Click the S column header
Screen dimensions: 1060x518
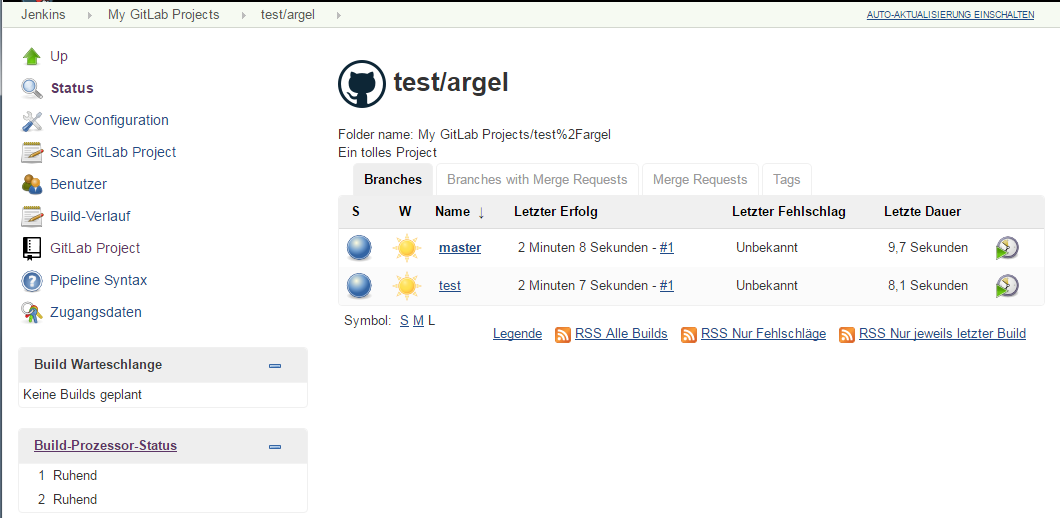pos(356,212)
